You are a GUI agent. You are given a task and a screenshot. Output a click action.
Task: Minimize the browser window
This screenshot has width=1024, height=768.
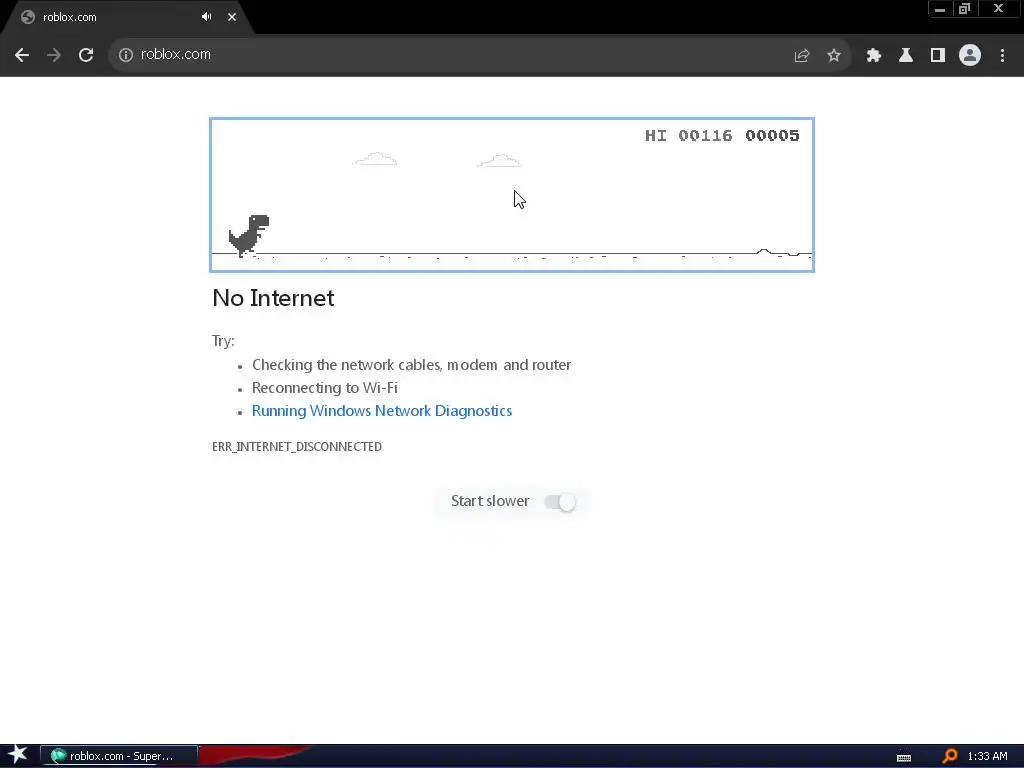click(940, 9)
